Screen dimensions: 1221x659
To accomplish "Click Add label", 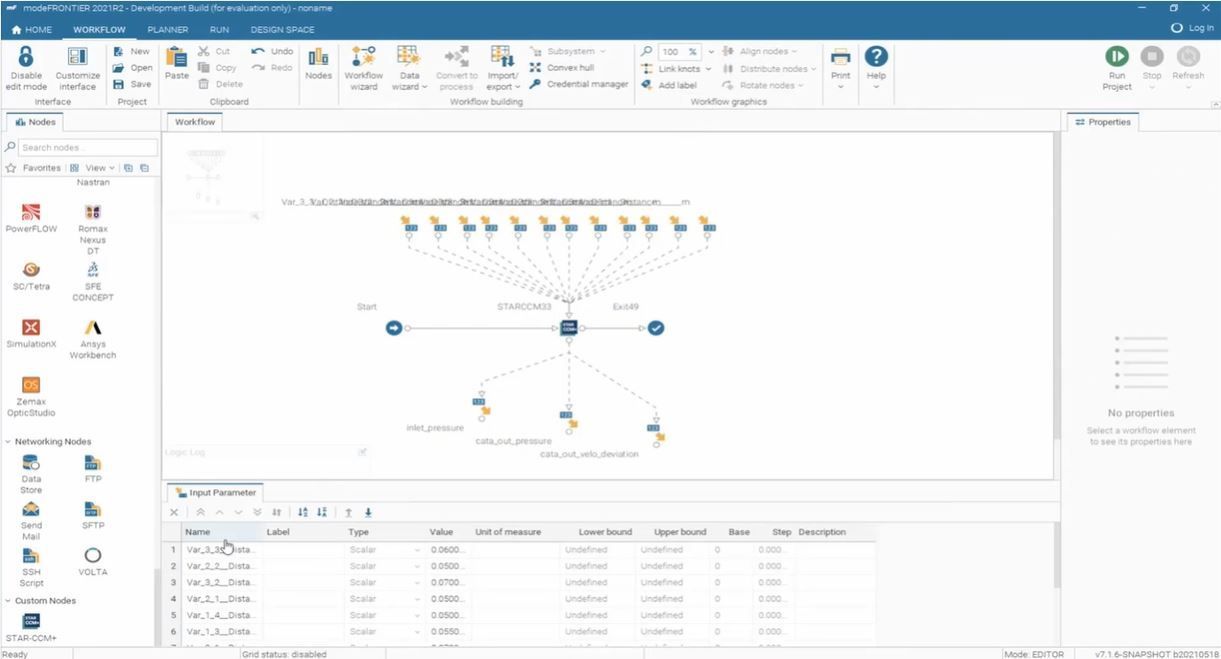I will tap(669, 85).
